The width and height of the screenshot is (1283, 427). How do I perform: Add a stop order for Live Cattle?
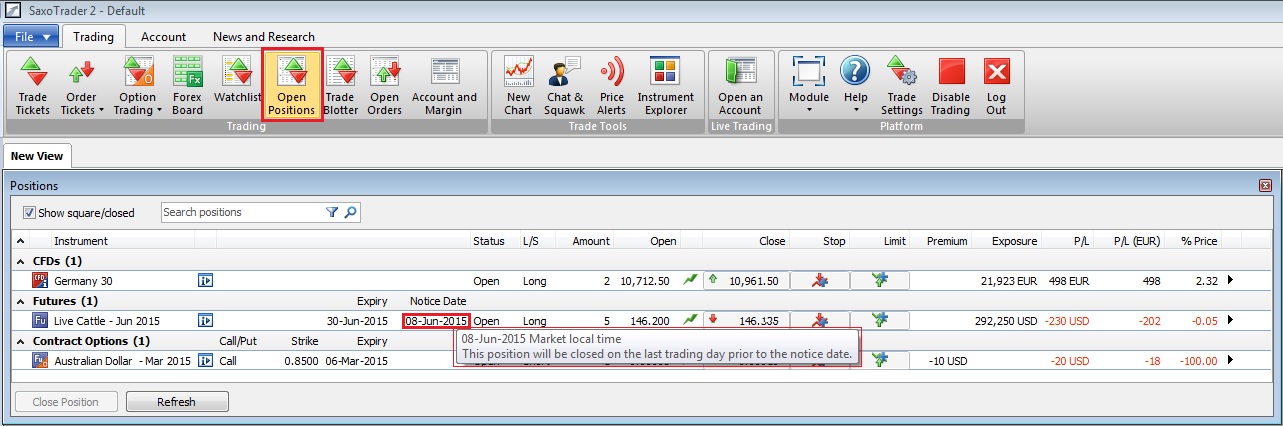coord(820,321)
